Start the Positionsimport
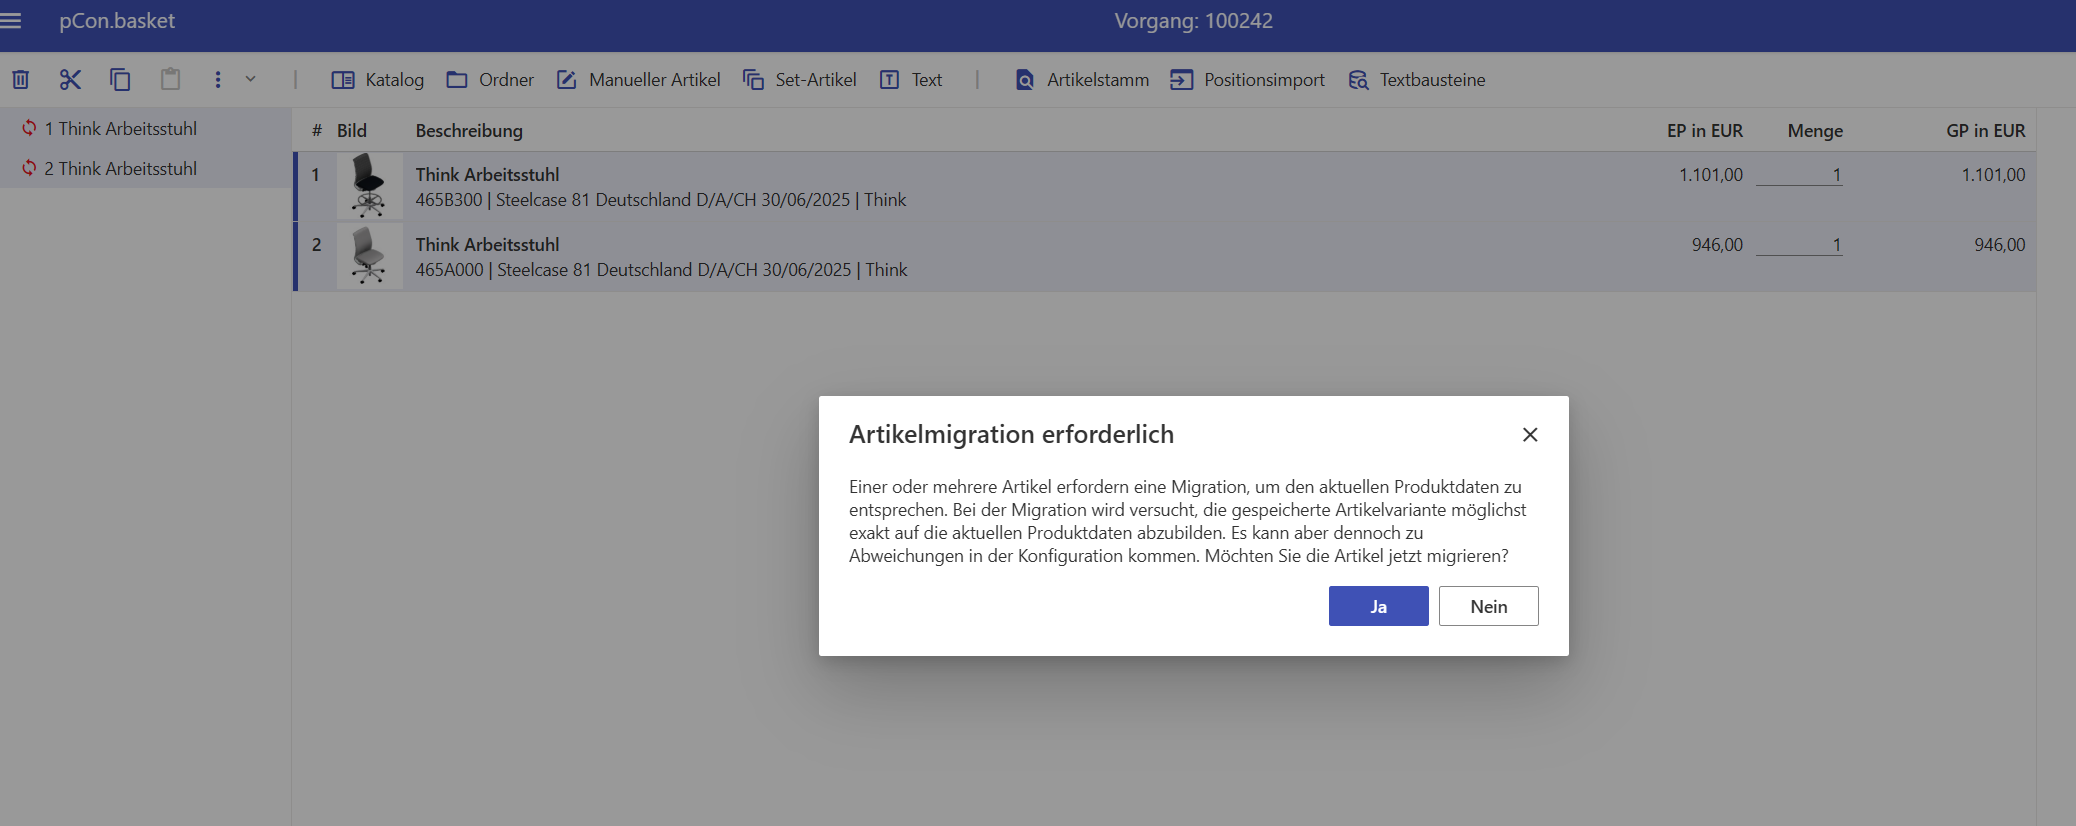Viewport: 2076px width, 826px height. (x=1248, y=80)
